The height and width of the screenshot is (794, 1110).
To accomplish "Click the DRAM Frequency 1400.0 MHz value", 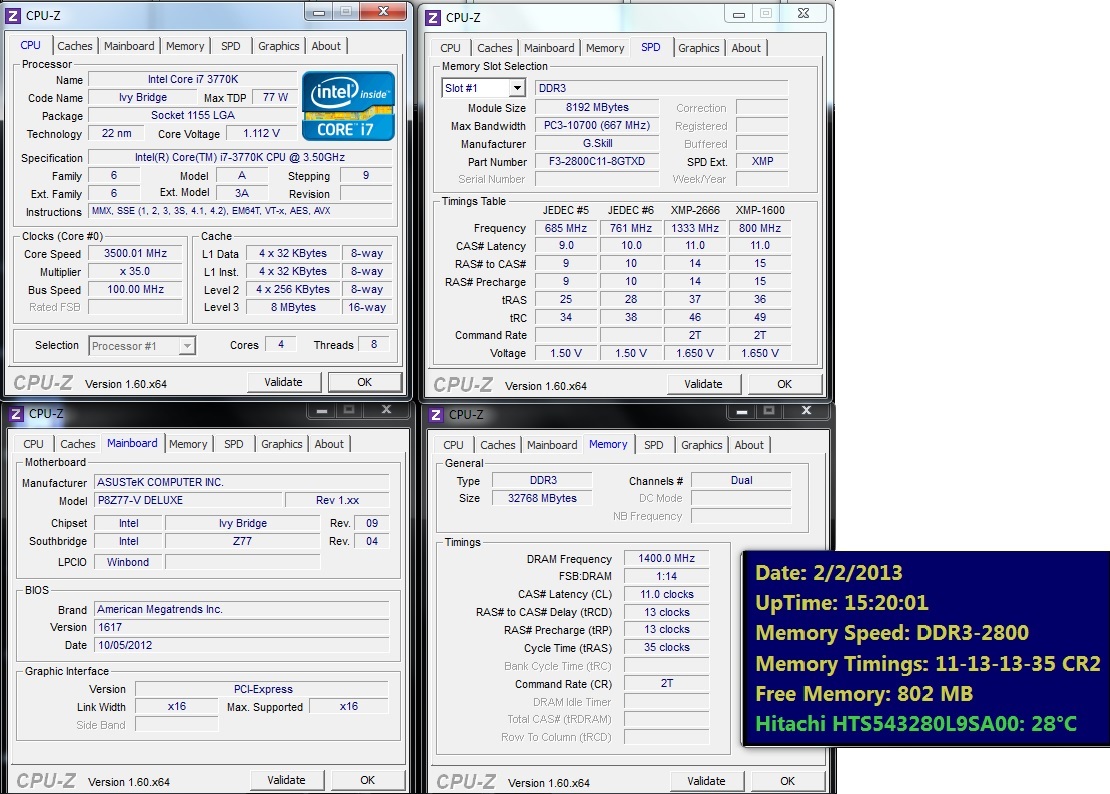I will pyautogui.click(x=666, y=558).
